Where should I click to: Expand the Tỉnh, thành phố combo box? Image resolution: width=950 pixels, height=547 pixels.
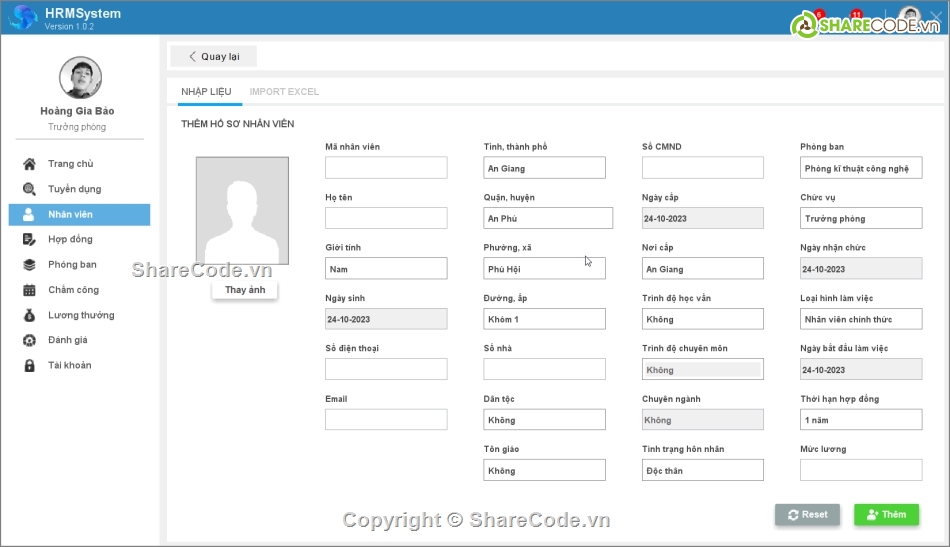tap(544, 168)
